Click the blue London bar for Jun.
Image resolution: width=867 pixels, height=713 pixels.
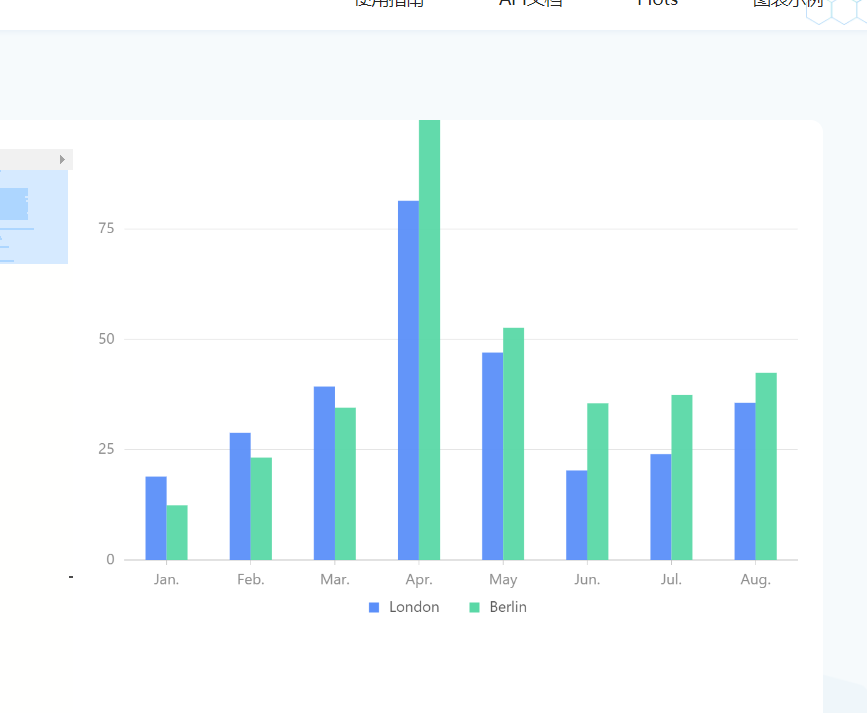coord(577,515)
